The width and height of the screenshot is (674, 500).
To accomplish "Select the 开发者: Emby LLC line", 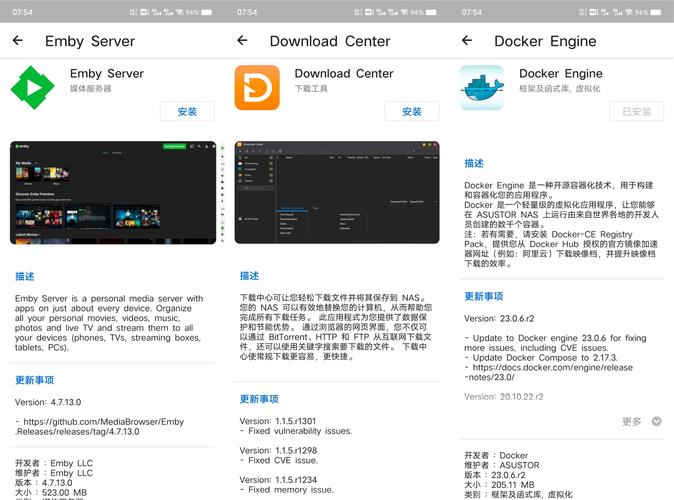I will coord(54,463).
